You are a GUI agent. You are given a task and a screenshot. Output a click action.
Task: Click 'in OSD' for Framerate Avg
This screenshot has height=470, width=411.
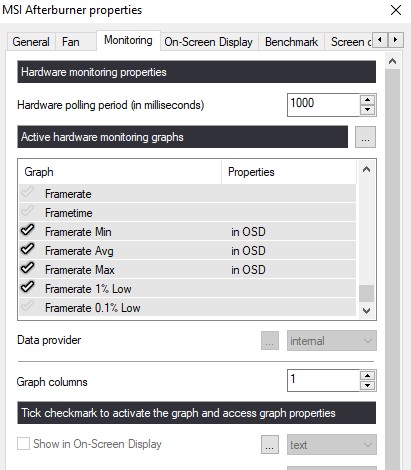[x=248, y=251]
